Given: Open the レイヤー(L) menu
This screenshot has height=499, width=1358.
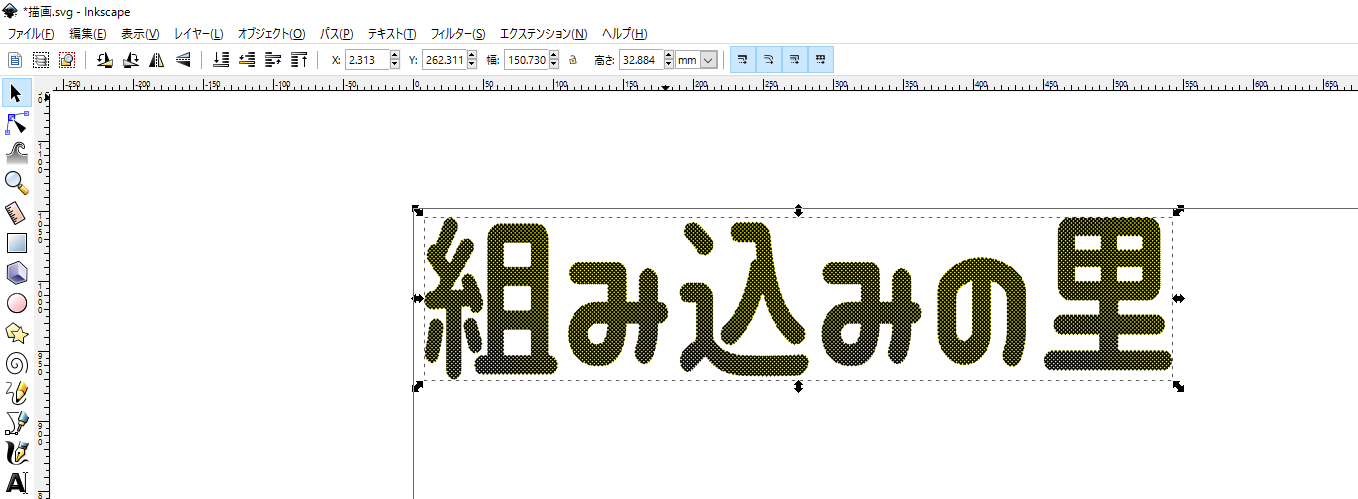Looking at the screenshot, I should pyautogui.click(x=199, y=34).
